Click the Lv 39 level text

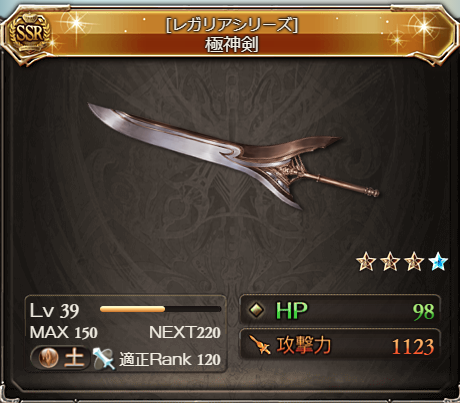click(54, 310)
